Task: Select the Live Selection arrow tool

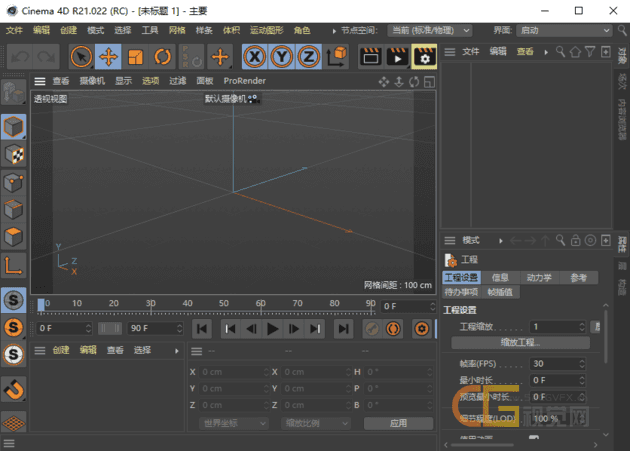Action: coord(81,57)
